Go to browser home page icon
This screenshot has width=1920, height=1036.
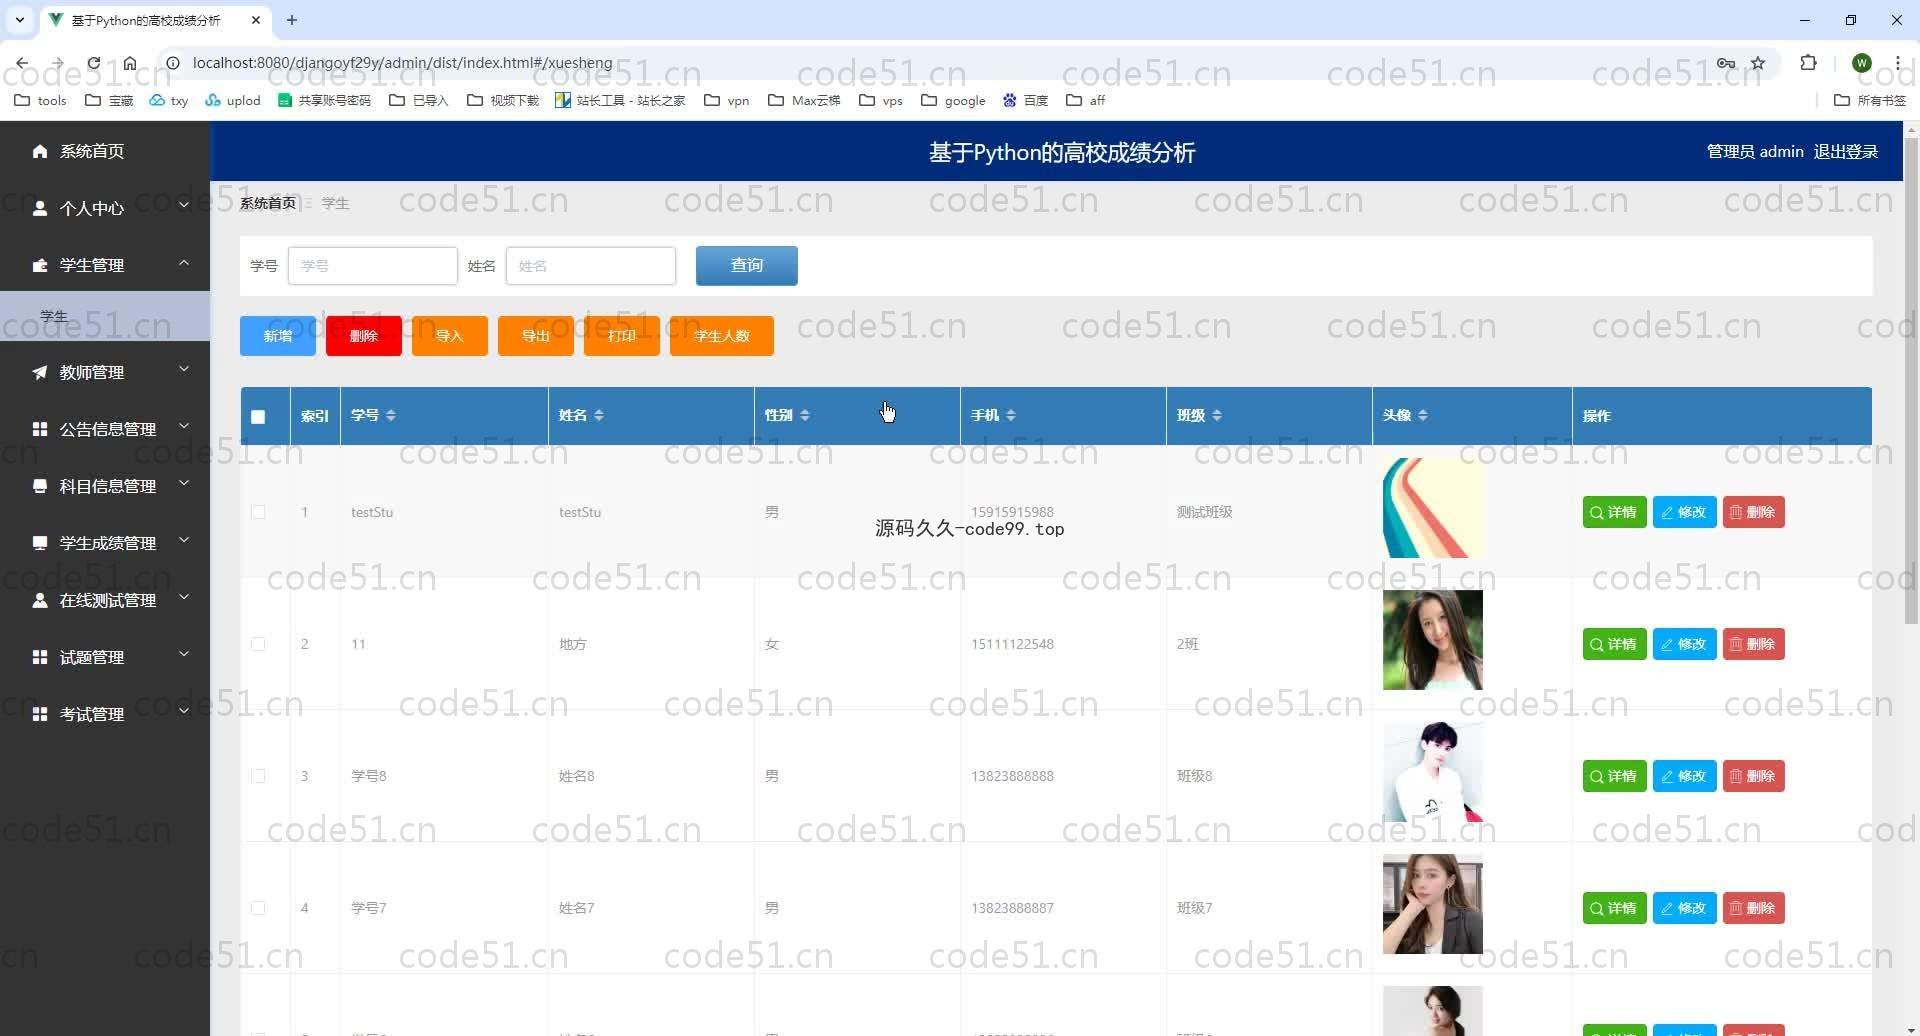tap(130, 63)
